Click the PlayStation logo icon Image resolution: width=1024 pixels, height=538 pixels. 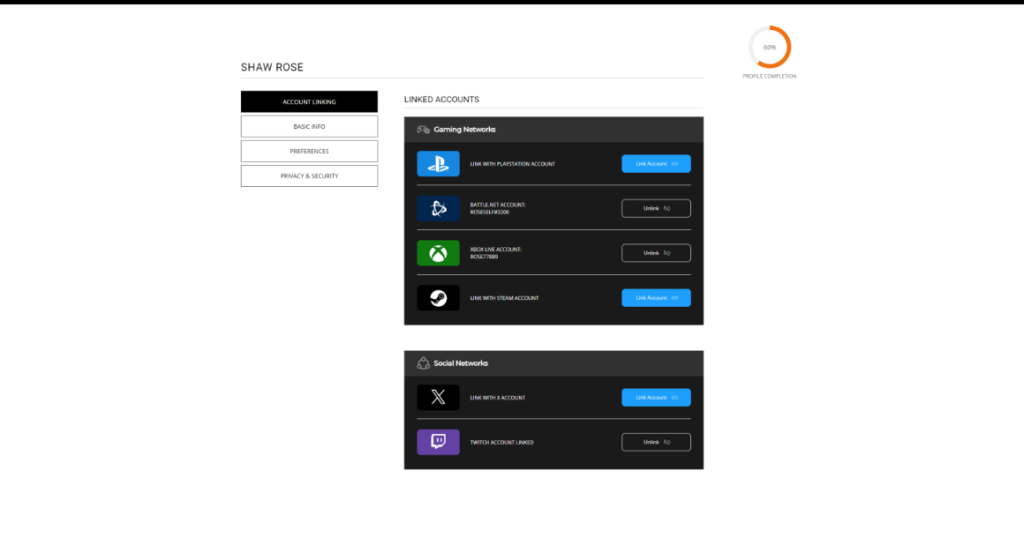tap(438, 163)
